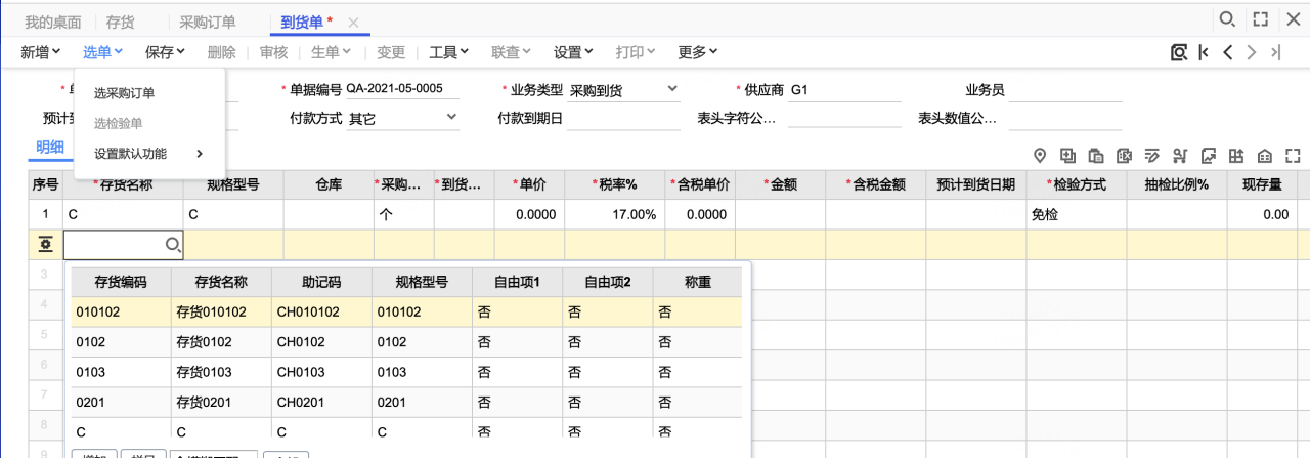Click the add-row copy icon above grid
1310x458 pixels.
coord(1068,156)
